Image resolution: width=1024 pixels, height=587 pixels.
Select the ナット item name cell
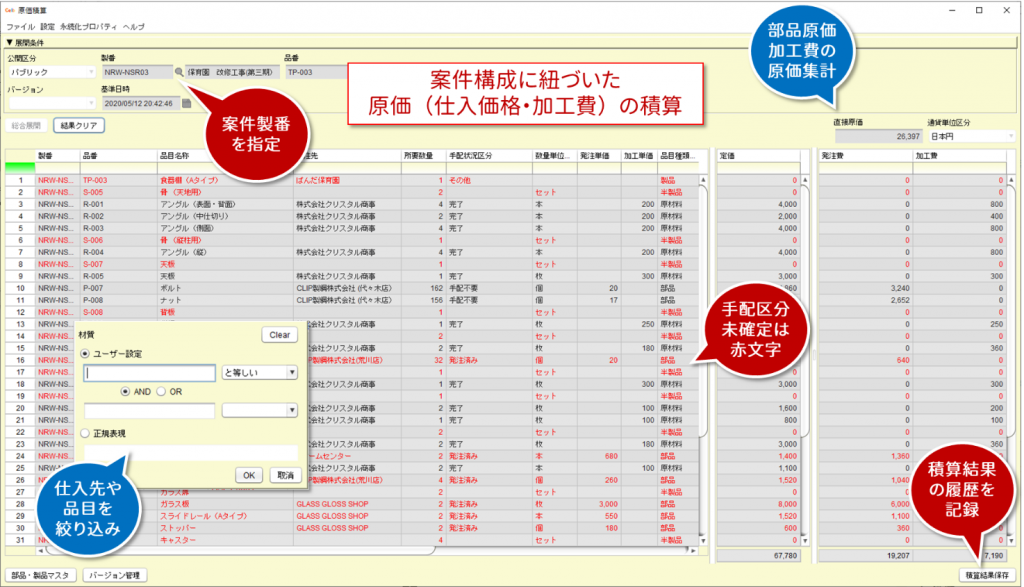[x=225, y=300]
